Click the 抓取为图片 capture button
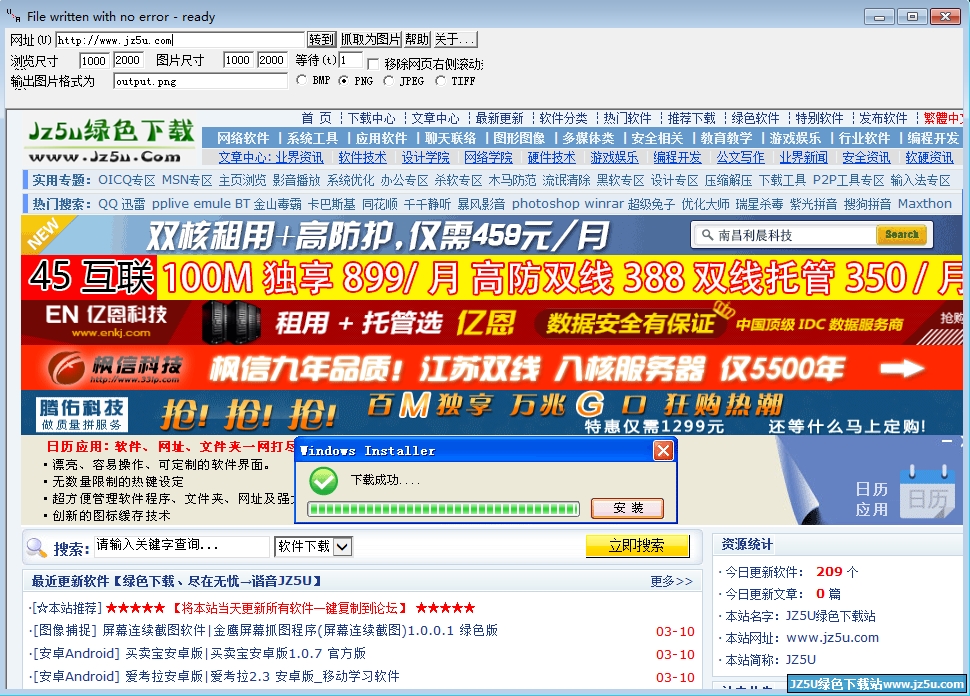The image size is (970, 696). coord(370,40)
